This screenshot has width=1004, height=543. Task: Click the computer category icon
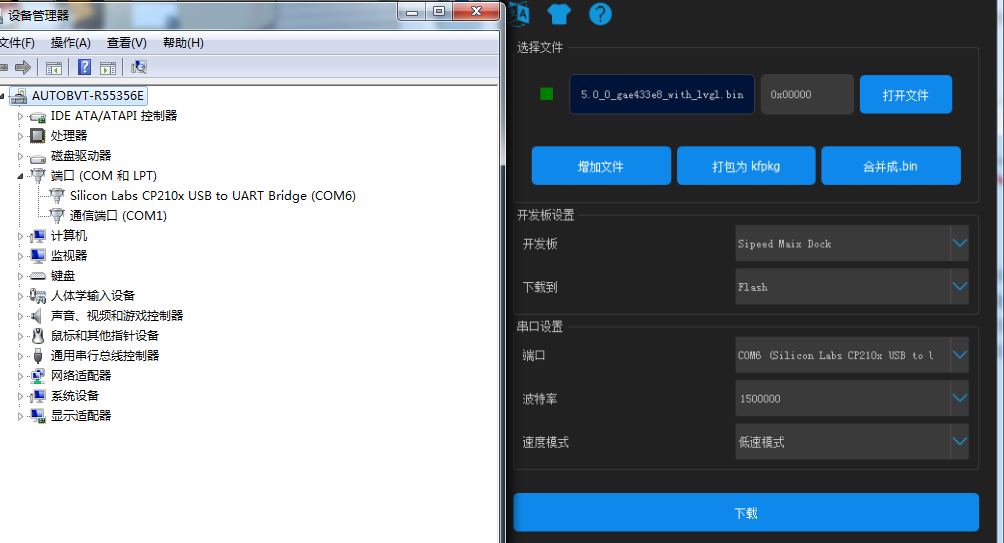(38, 236)
